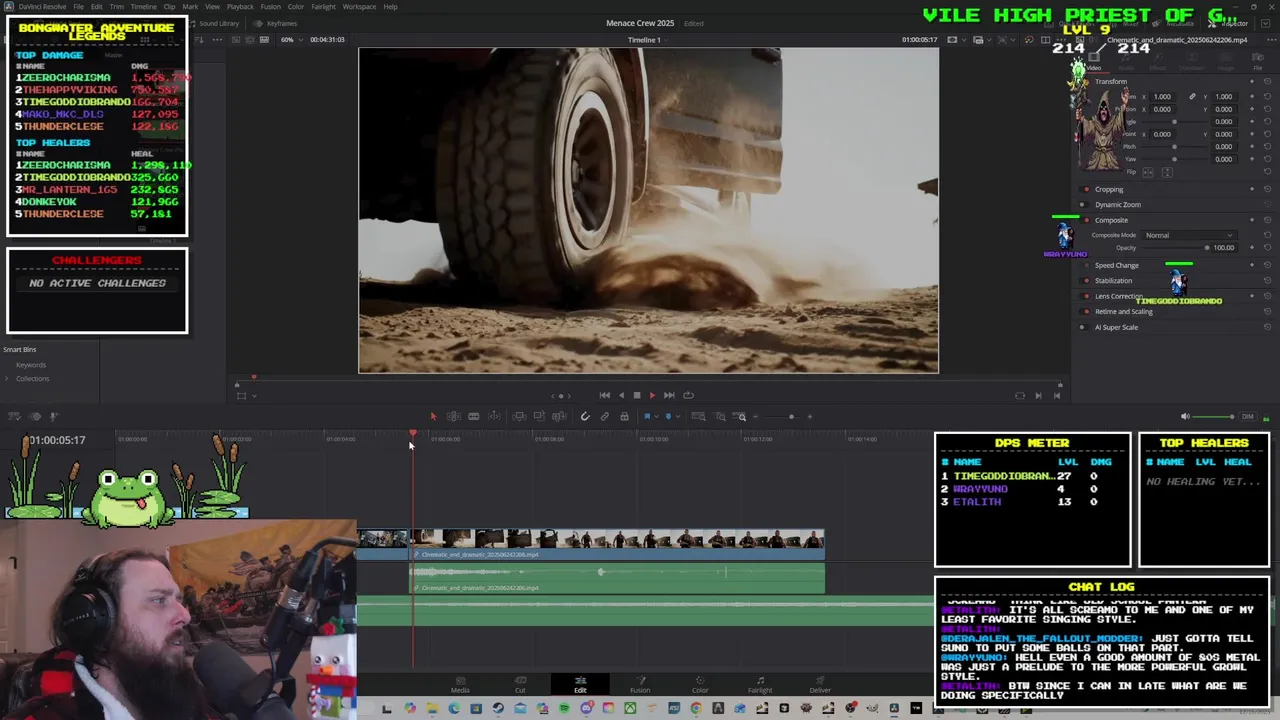
Task: Click the Replace Clip toolbar icon
Action: tap(559, 416)
